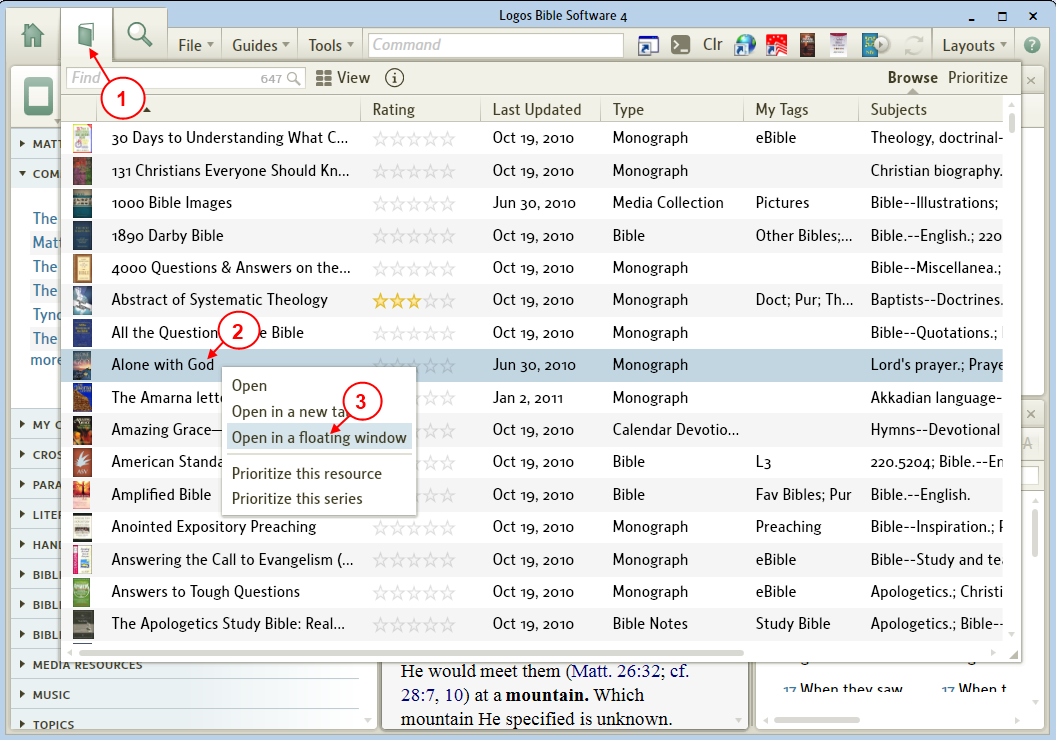Click the library horizontal scrollbar

[411, 652]
